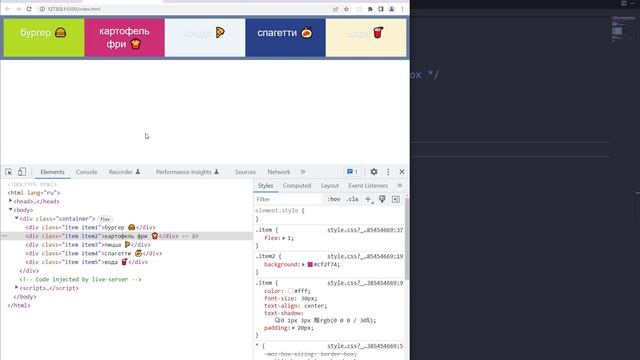Open style.css link for the * rule
640x360 pixels.
[365, 346]
